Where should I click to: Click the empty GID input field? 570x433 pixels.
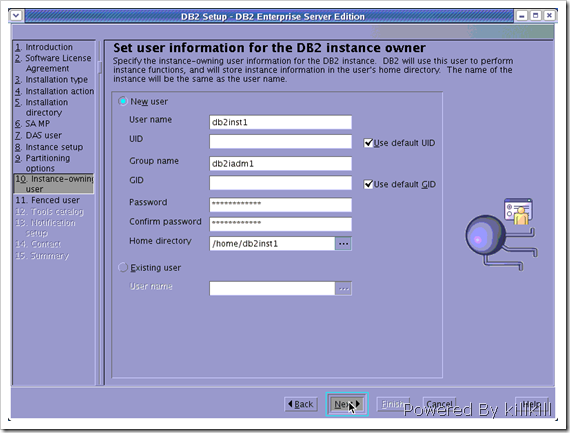281,183
